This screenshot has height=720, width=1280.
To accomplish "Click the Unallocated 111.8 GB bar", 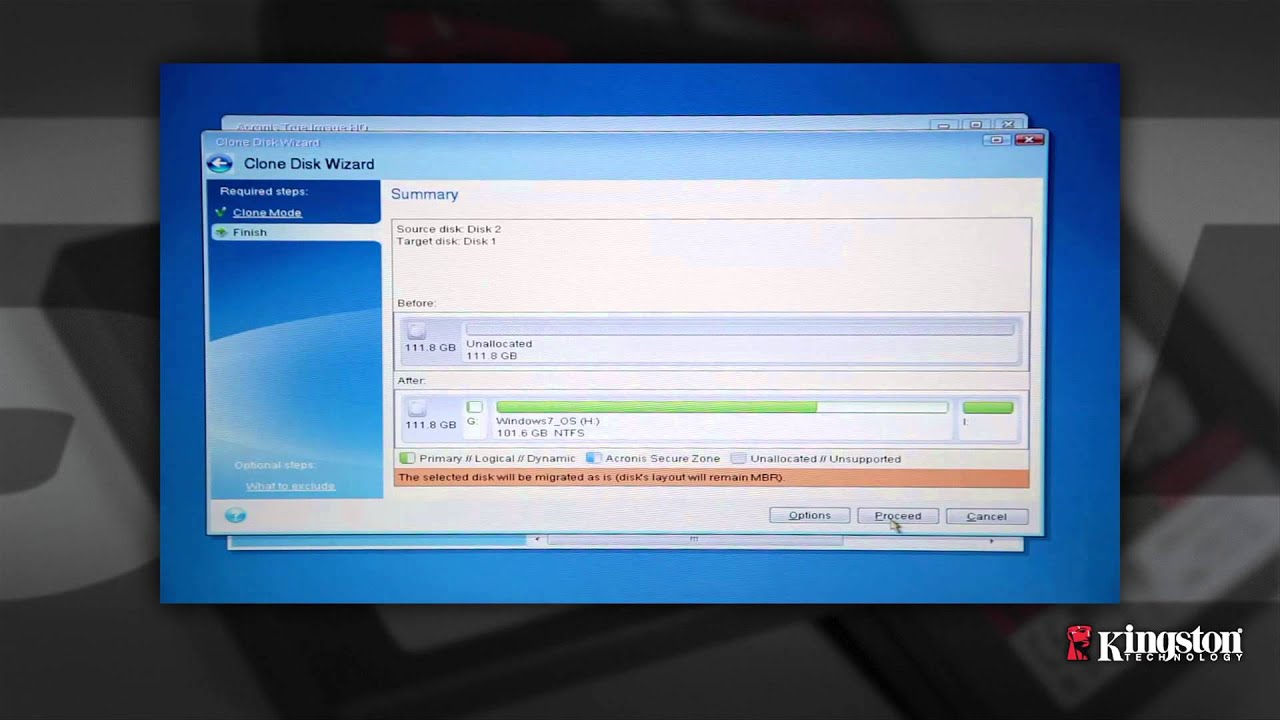I will pos(740,329).
